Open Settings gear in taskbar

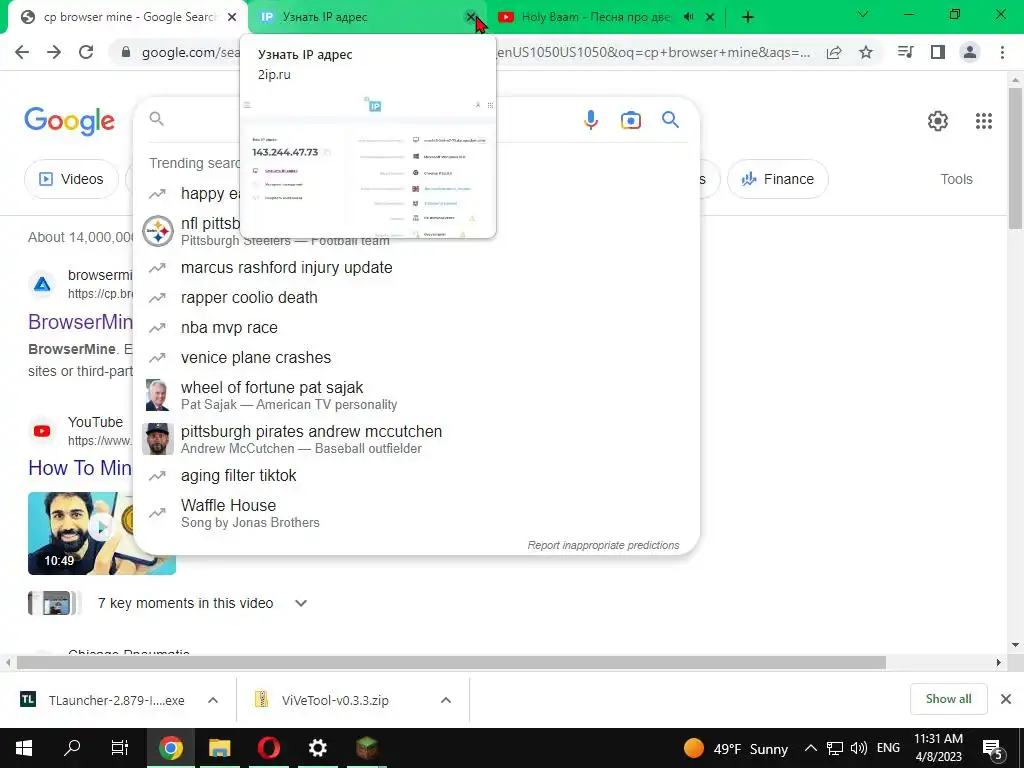pyautogui.click(x=317, y=748)
